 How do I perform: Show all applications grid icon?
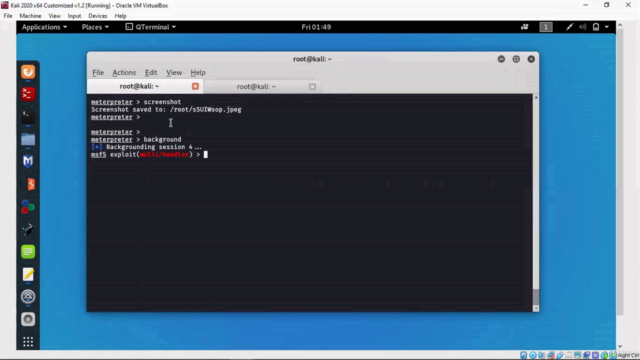tap(28, 342)
